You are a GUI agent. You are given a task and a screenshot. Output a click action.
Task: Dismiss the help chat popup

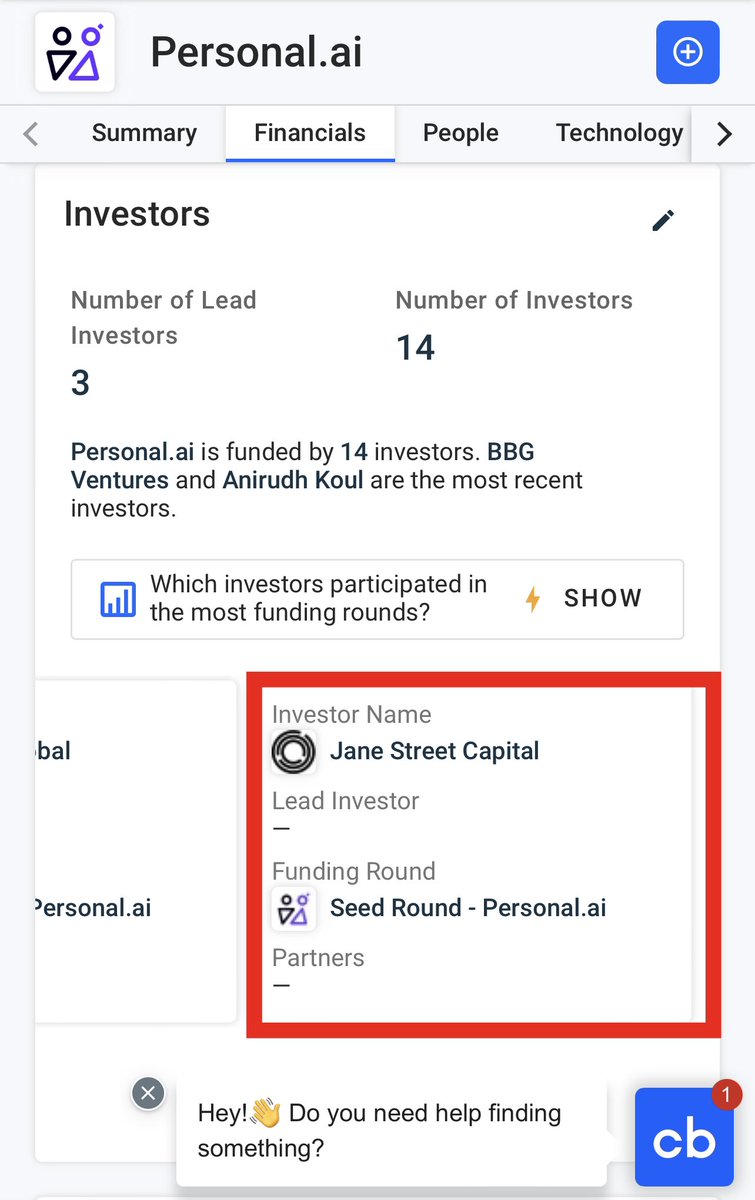pos(148,1093)
